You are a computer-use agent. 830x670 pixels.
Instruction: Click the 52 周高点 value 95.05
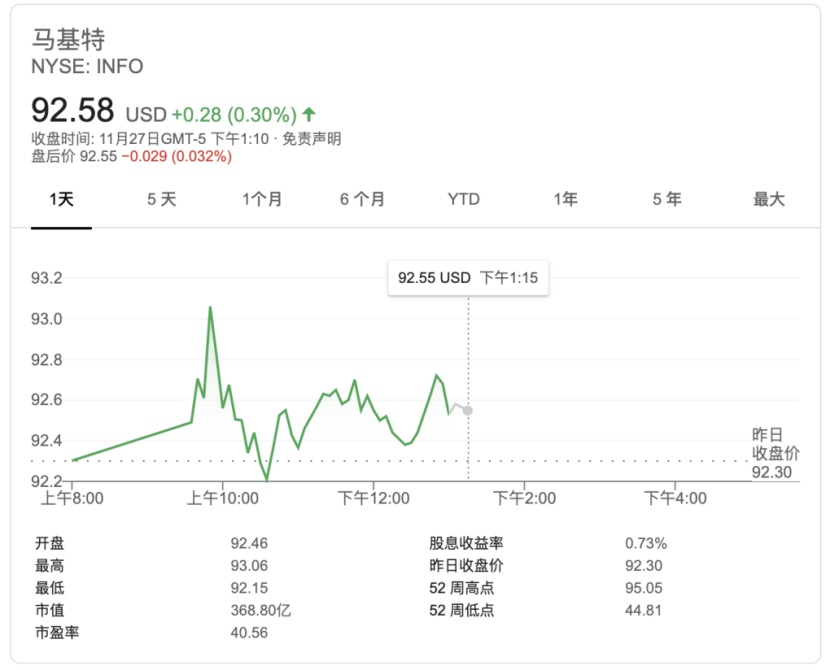coord(643,588)
